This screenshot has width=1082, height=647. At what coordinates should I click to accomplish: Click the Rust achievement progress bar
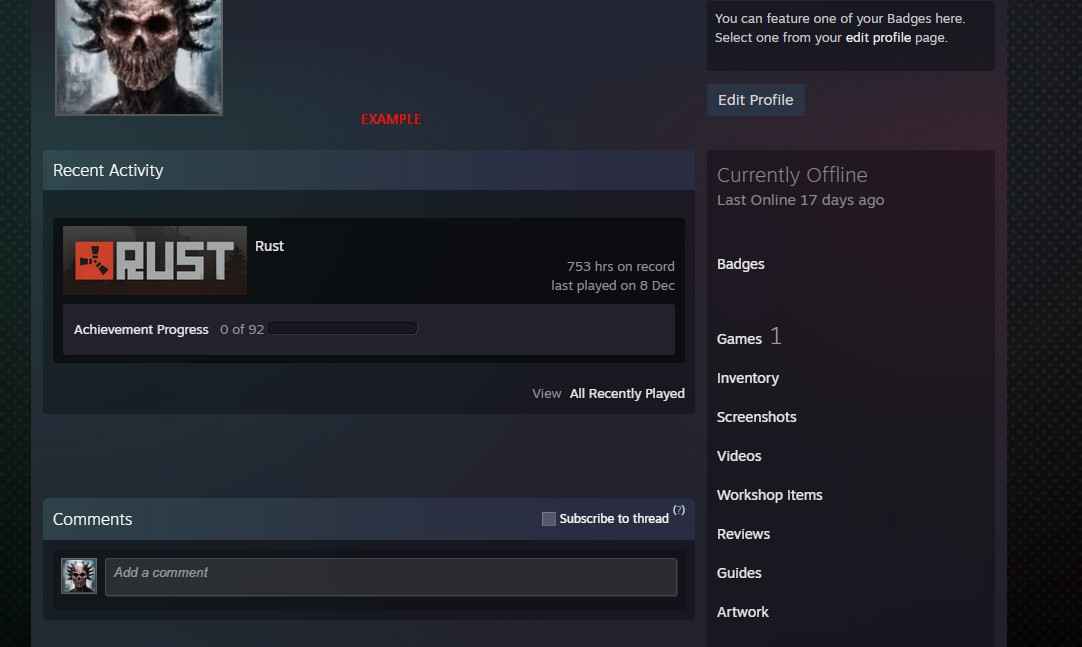pyautogui.click(x=342, y=329)
